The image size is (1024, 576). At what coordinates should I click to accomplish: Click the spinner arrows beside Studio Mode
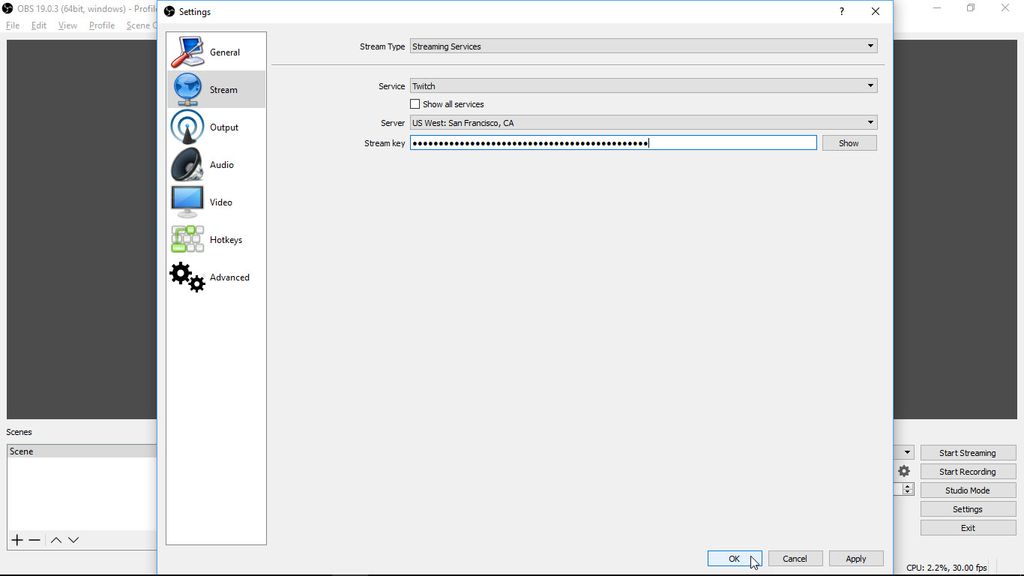908,489
